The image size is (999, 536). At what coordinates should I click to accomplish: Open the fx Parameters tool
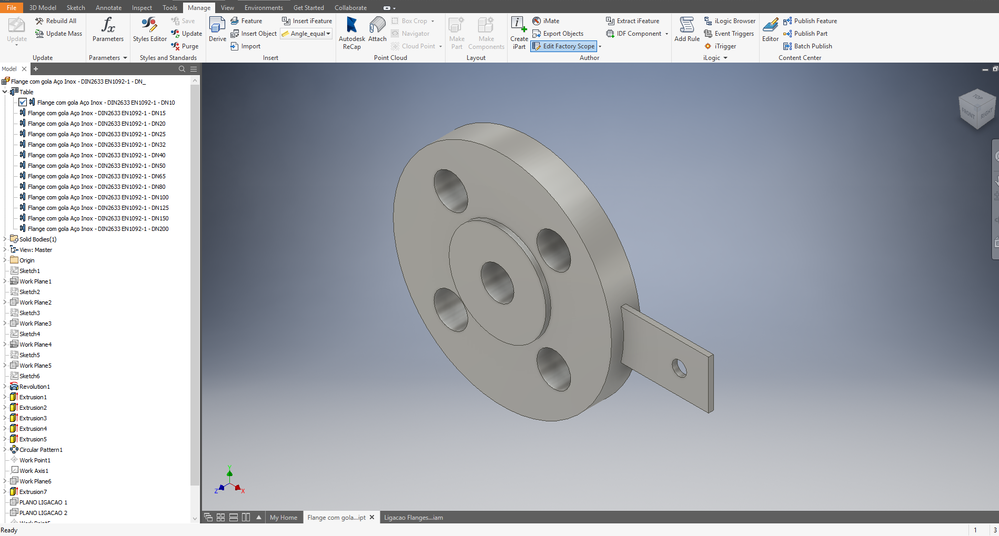(x=108, y=30)
